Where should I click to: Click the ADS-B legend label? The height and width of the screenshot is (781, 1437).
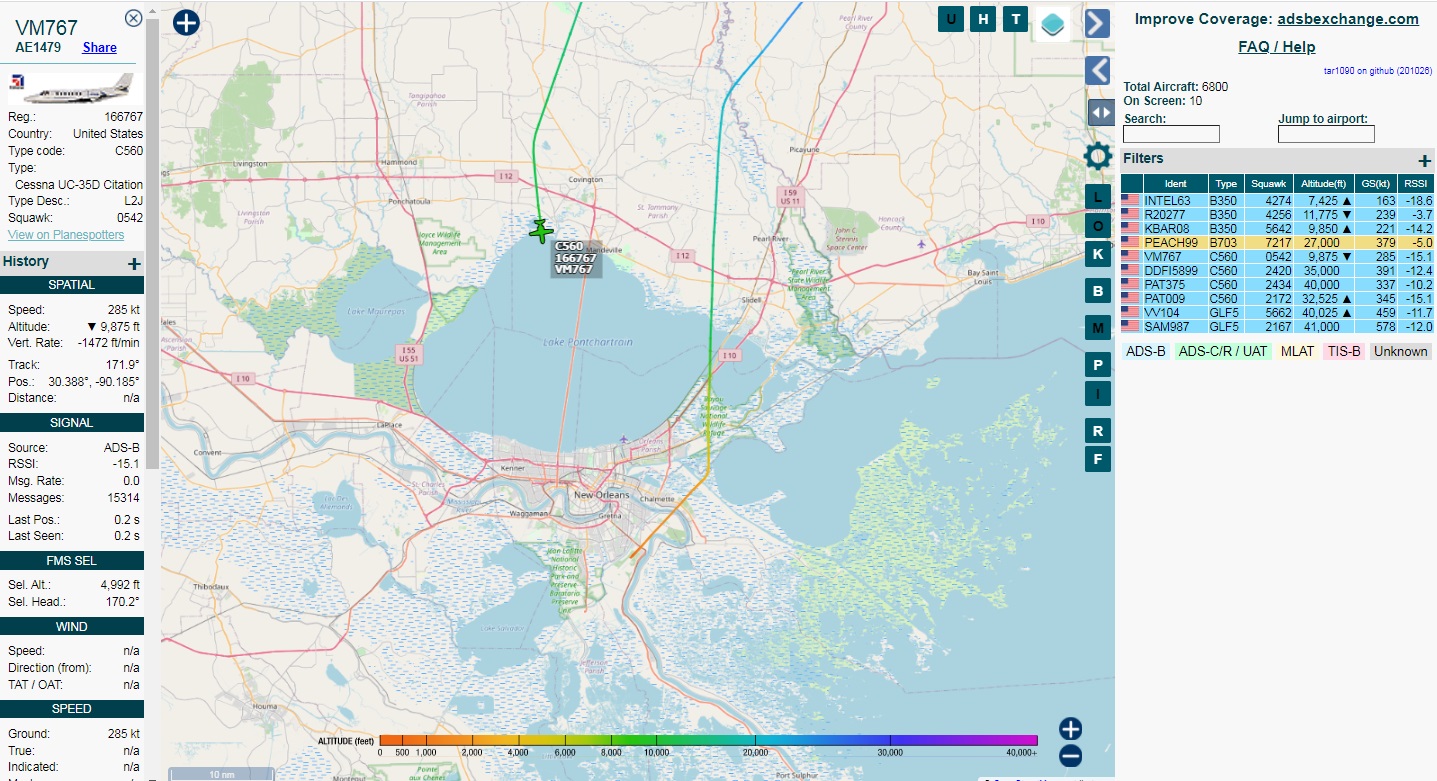click(x=1146, y=351)
